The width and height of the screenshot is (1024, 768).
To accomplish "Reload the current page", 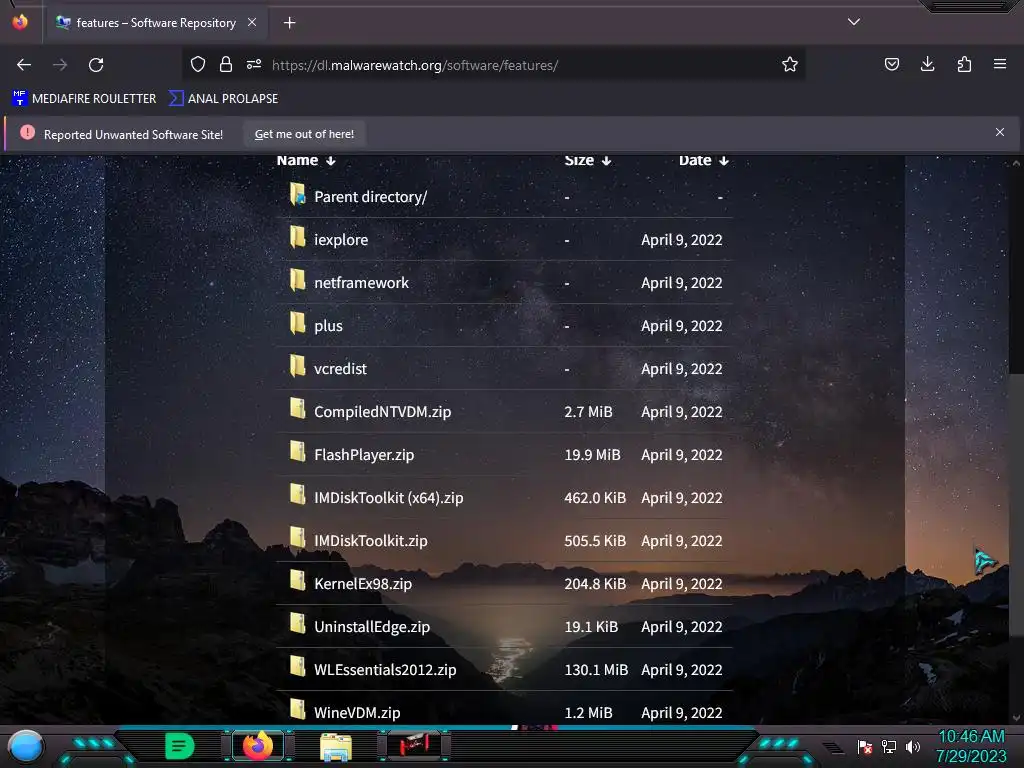I will (x=96, y=65).
